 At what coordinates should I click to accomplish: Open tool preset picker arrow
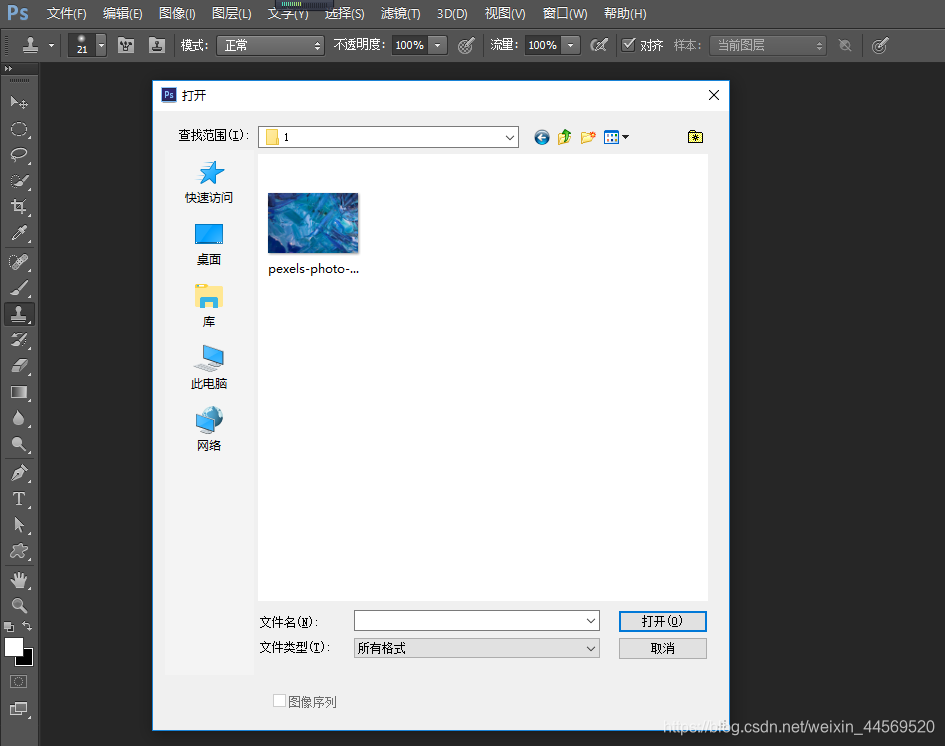coord(51,45)
